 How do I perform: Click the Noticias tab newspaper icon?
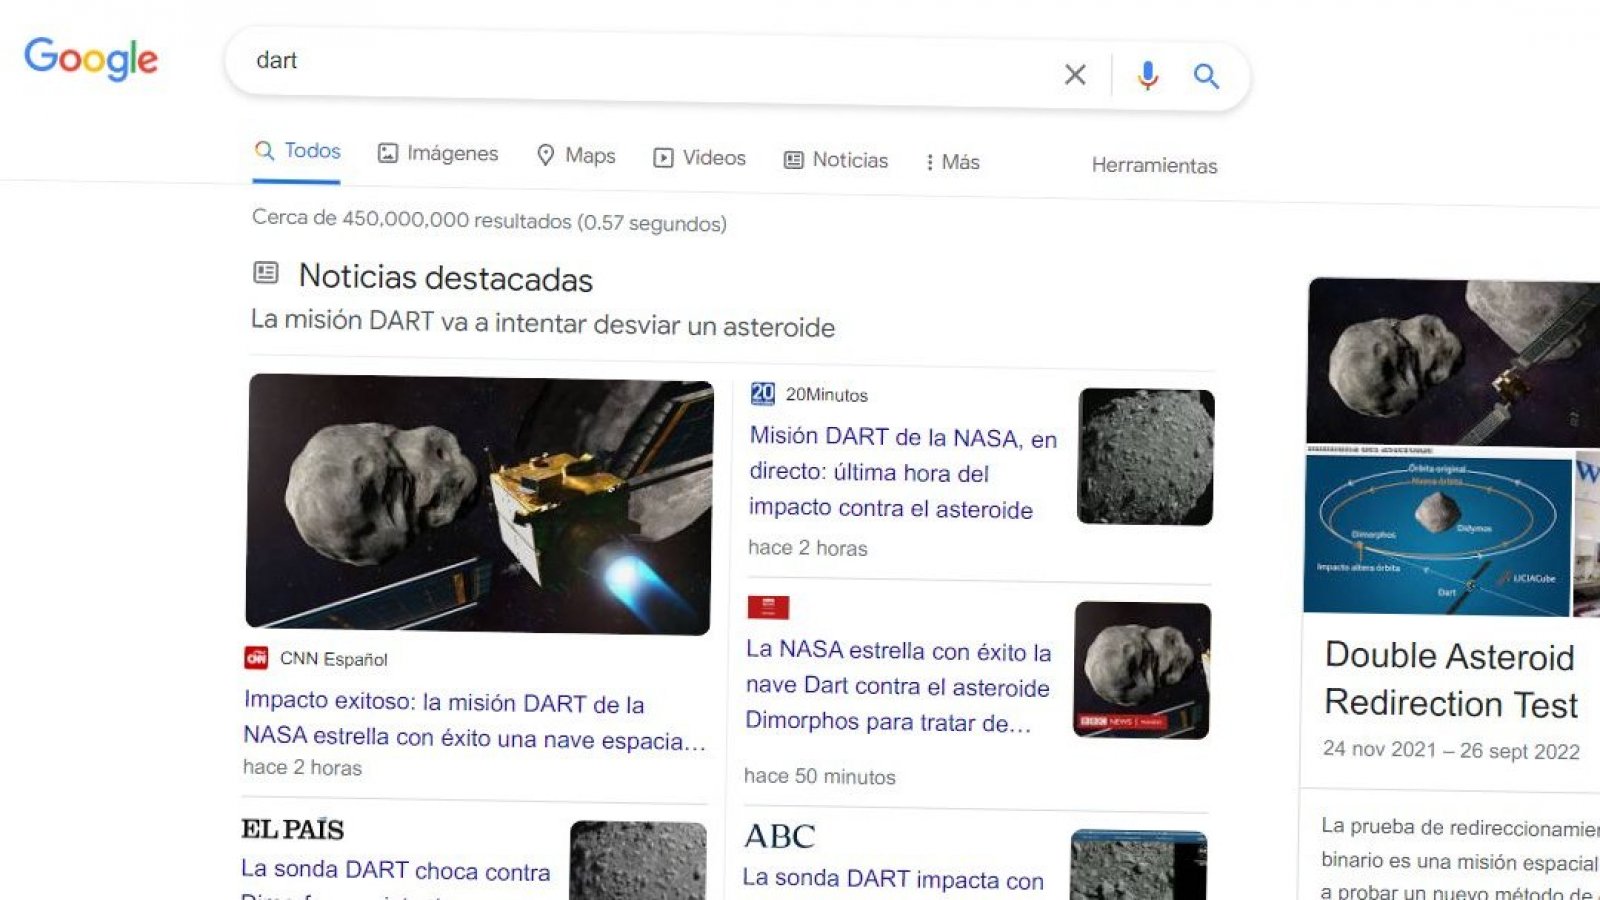[x=794, y=160]
